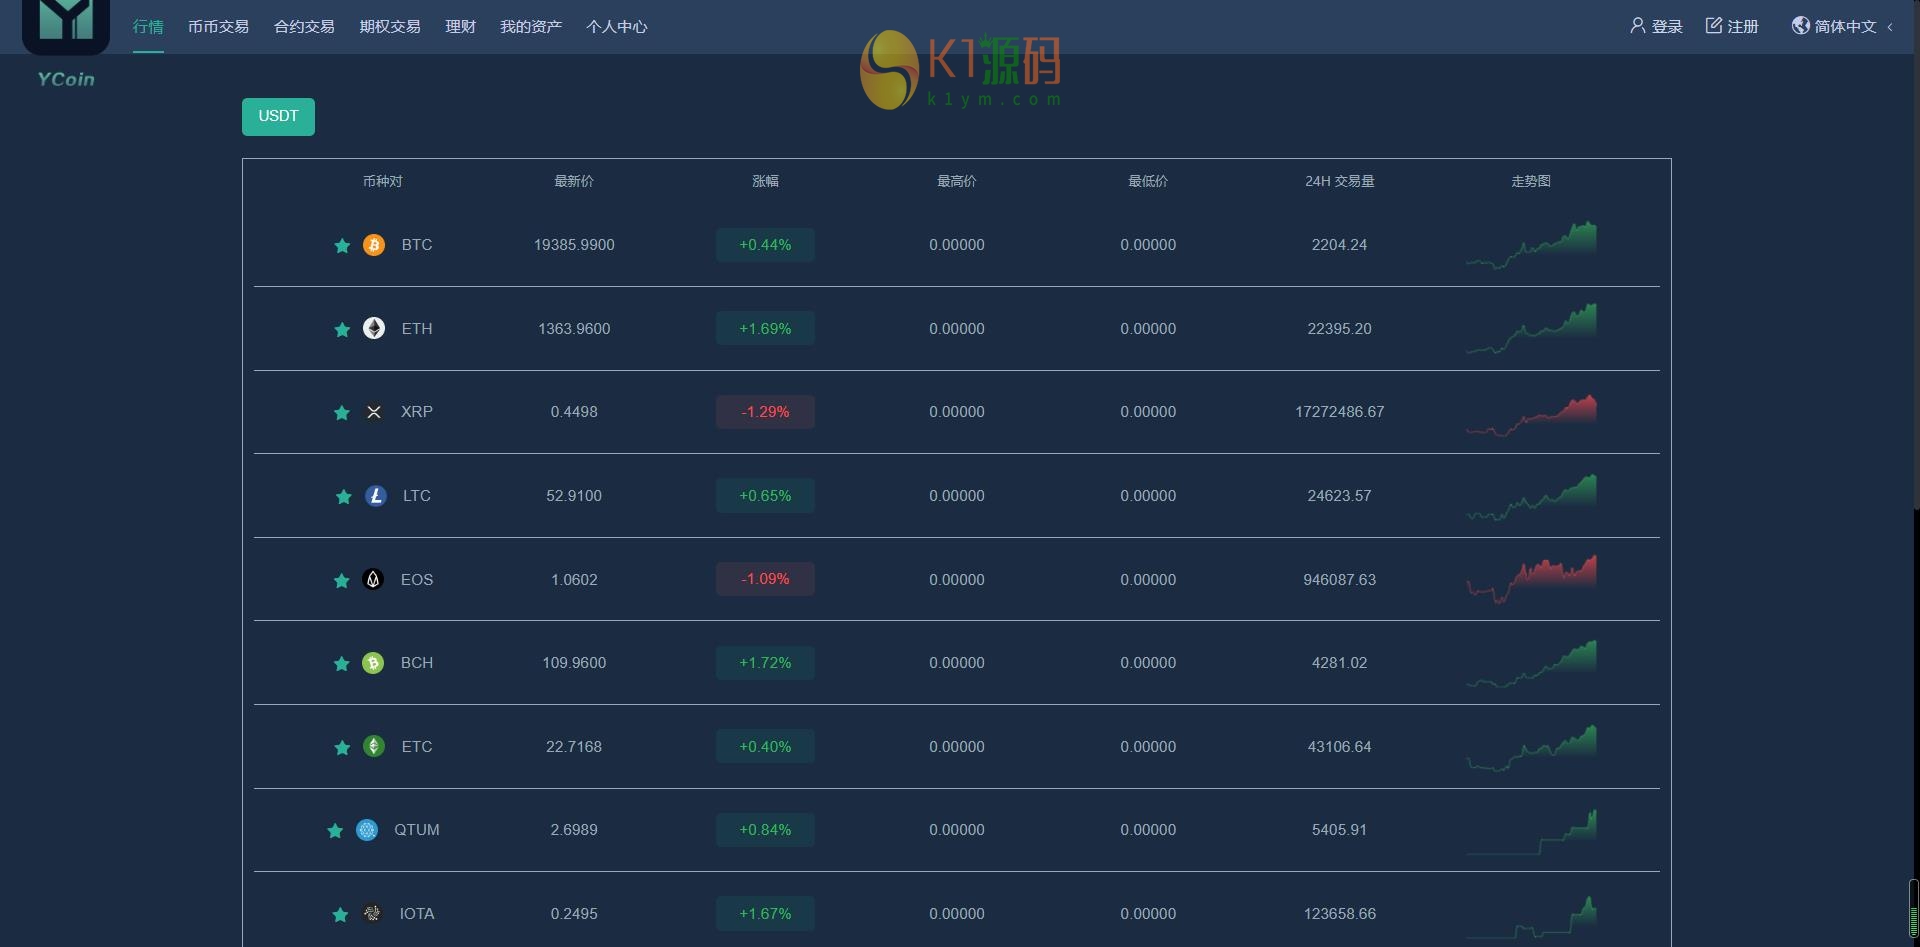Viewport: 1920px width, 947px height.
Task: Click the 注册 register link
Action: [1743, 27]
